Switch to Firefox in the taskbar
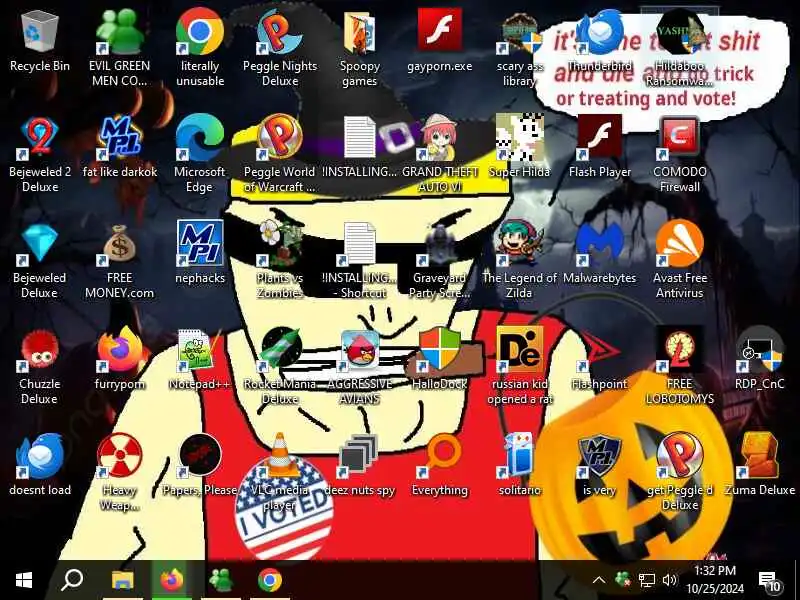Screen dimensions: 800x600 (x=172, y=580)
